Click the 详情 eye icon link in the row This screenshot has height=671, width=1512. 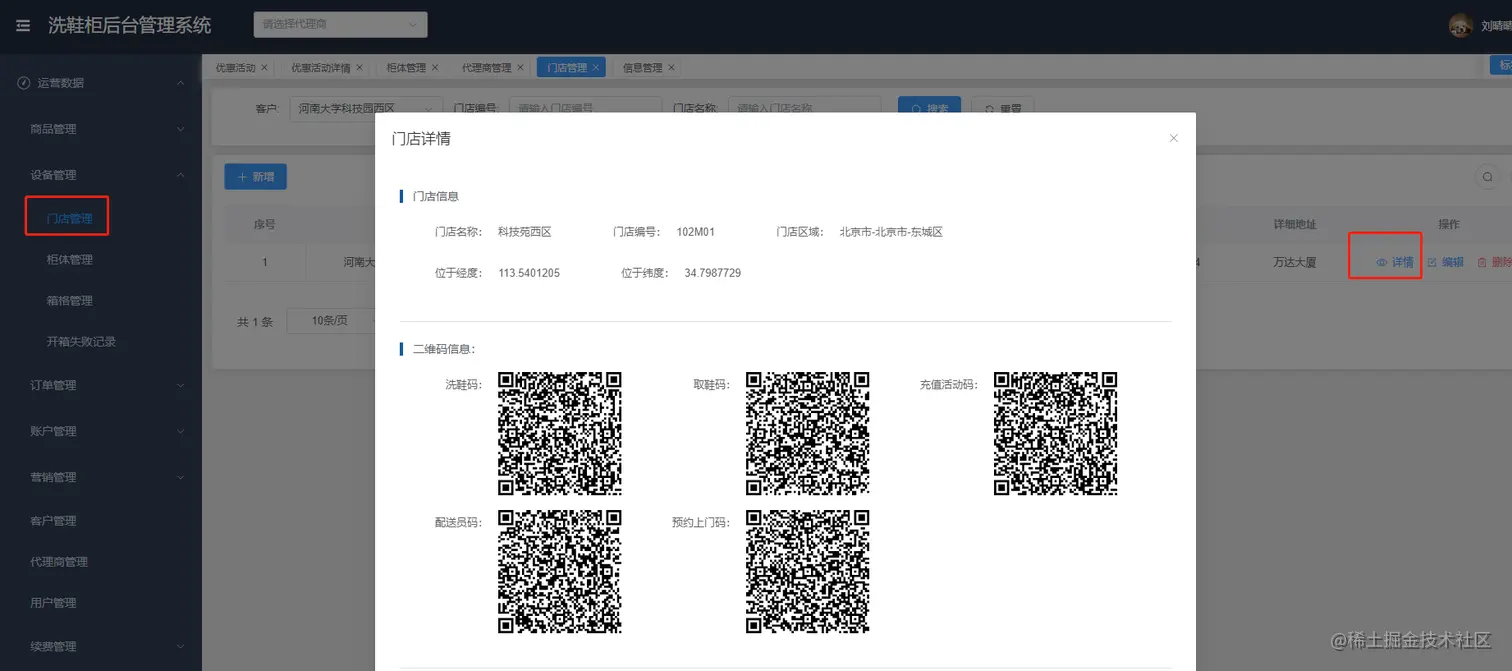[x=1395, y=262]
